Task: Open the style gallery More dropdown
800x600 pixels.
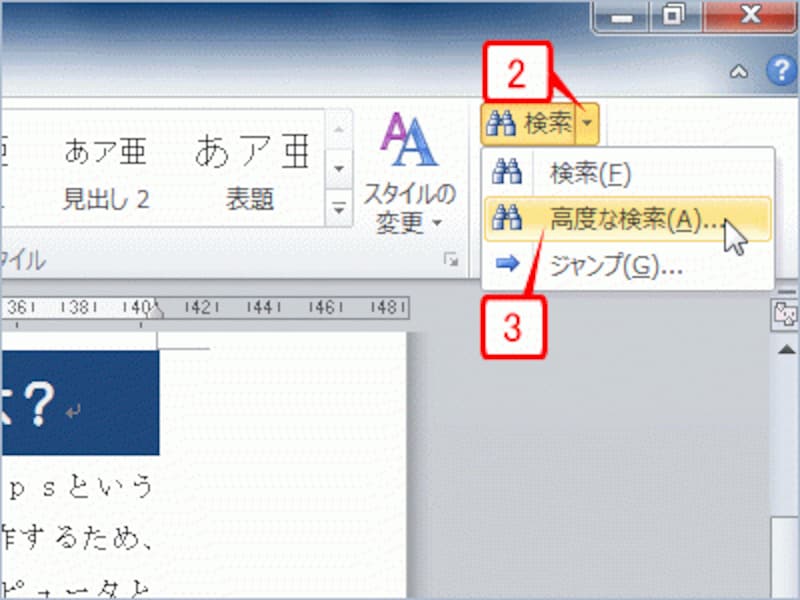Action: point(338,208)
